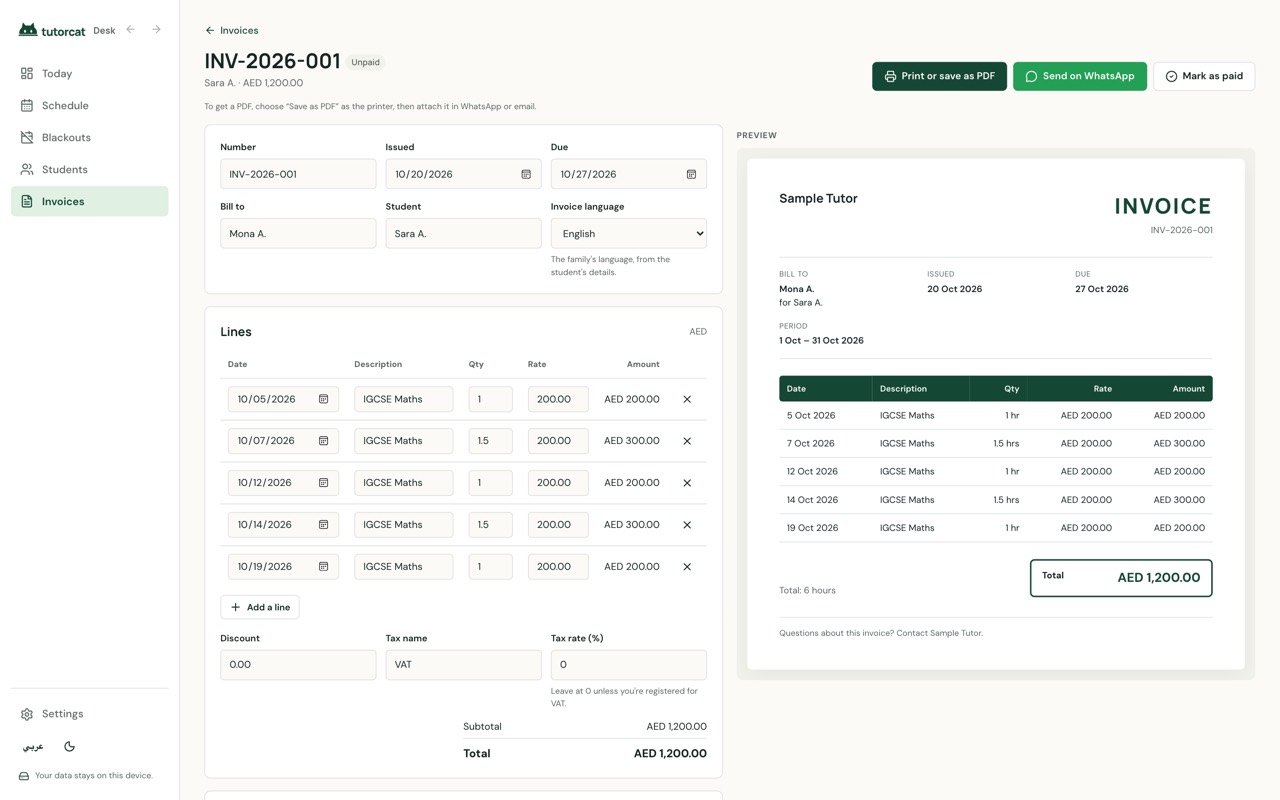Click the invoice Number field
Image resolution: width=1280 pixels, height=800 pixels.
tap(298, 174)
